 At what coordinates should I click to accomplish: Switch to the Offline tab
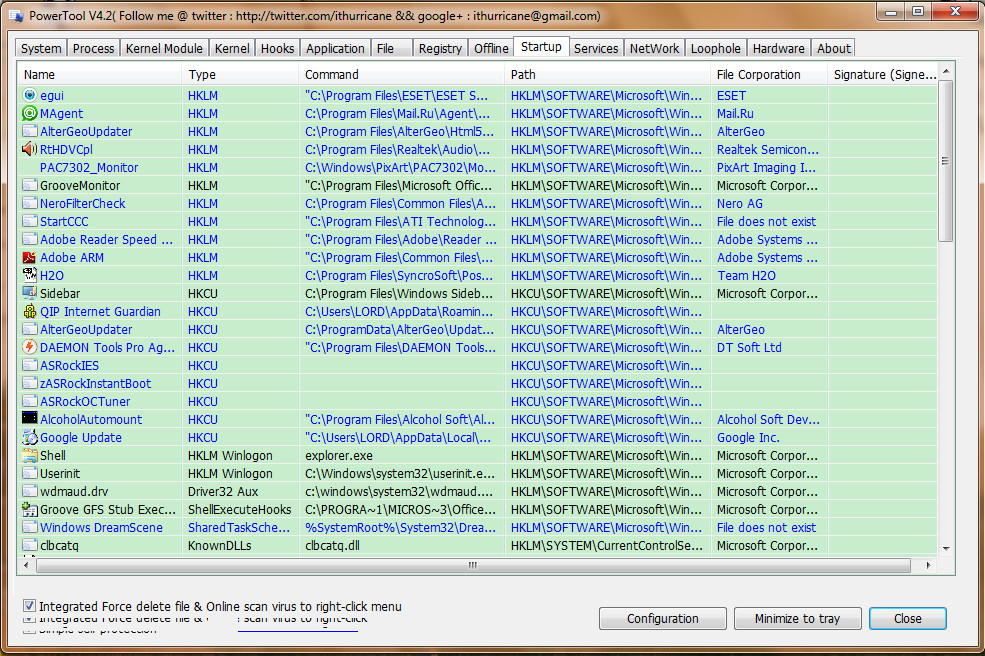(x=491, y=48)
